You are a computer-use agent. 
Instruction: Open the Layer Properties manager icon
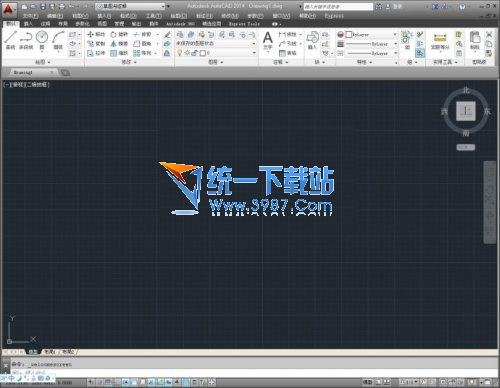tap(180, 34)
